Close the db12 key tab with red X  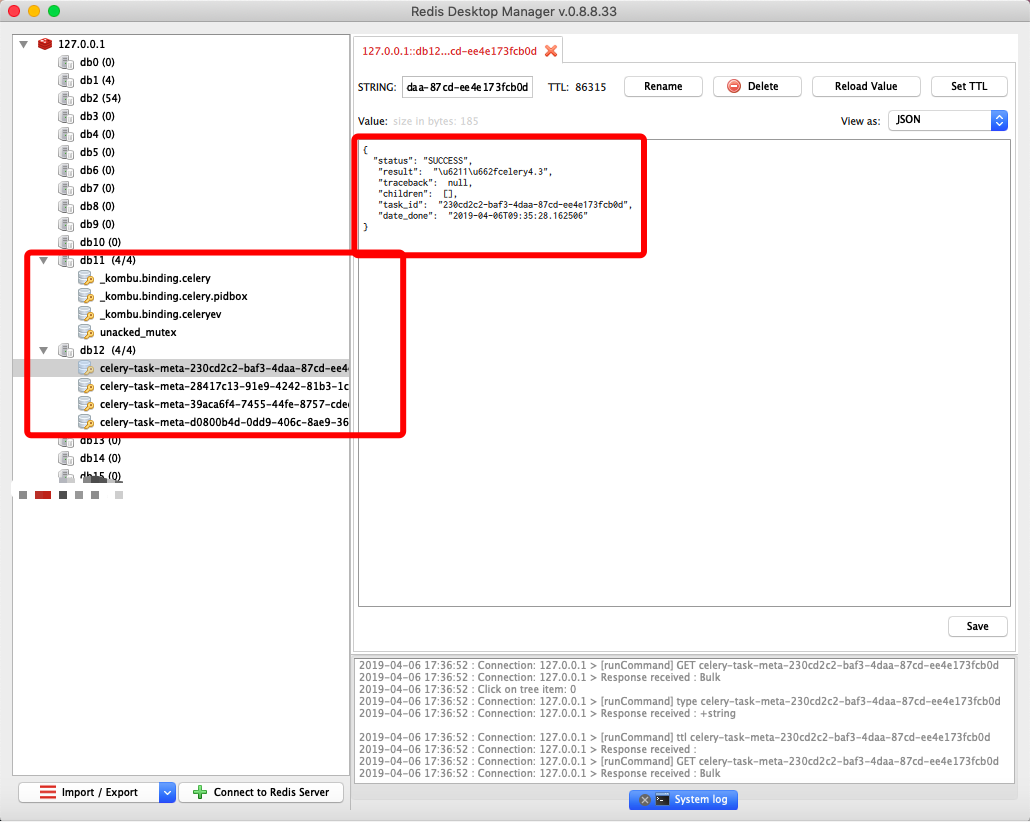[551, 51]
